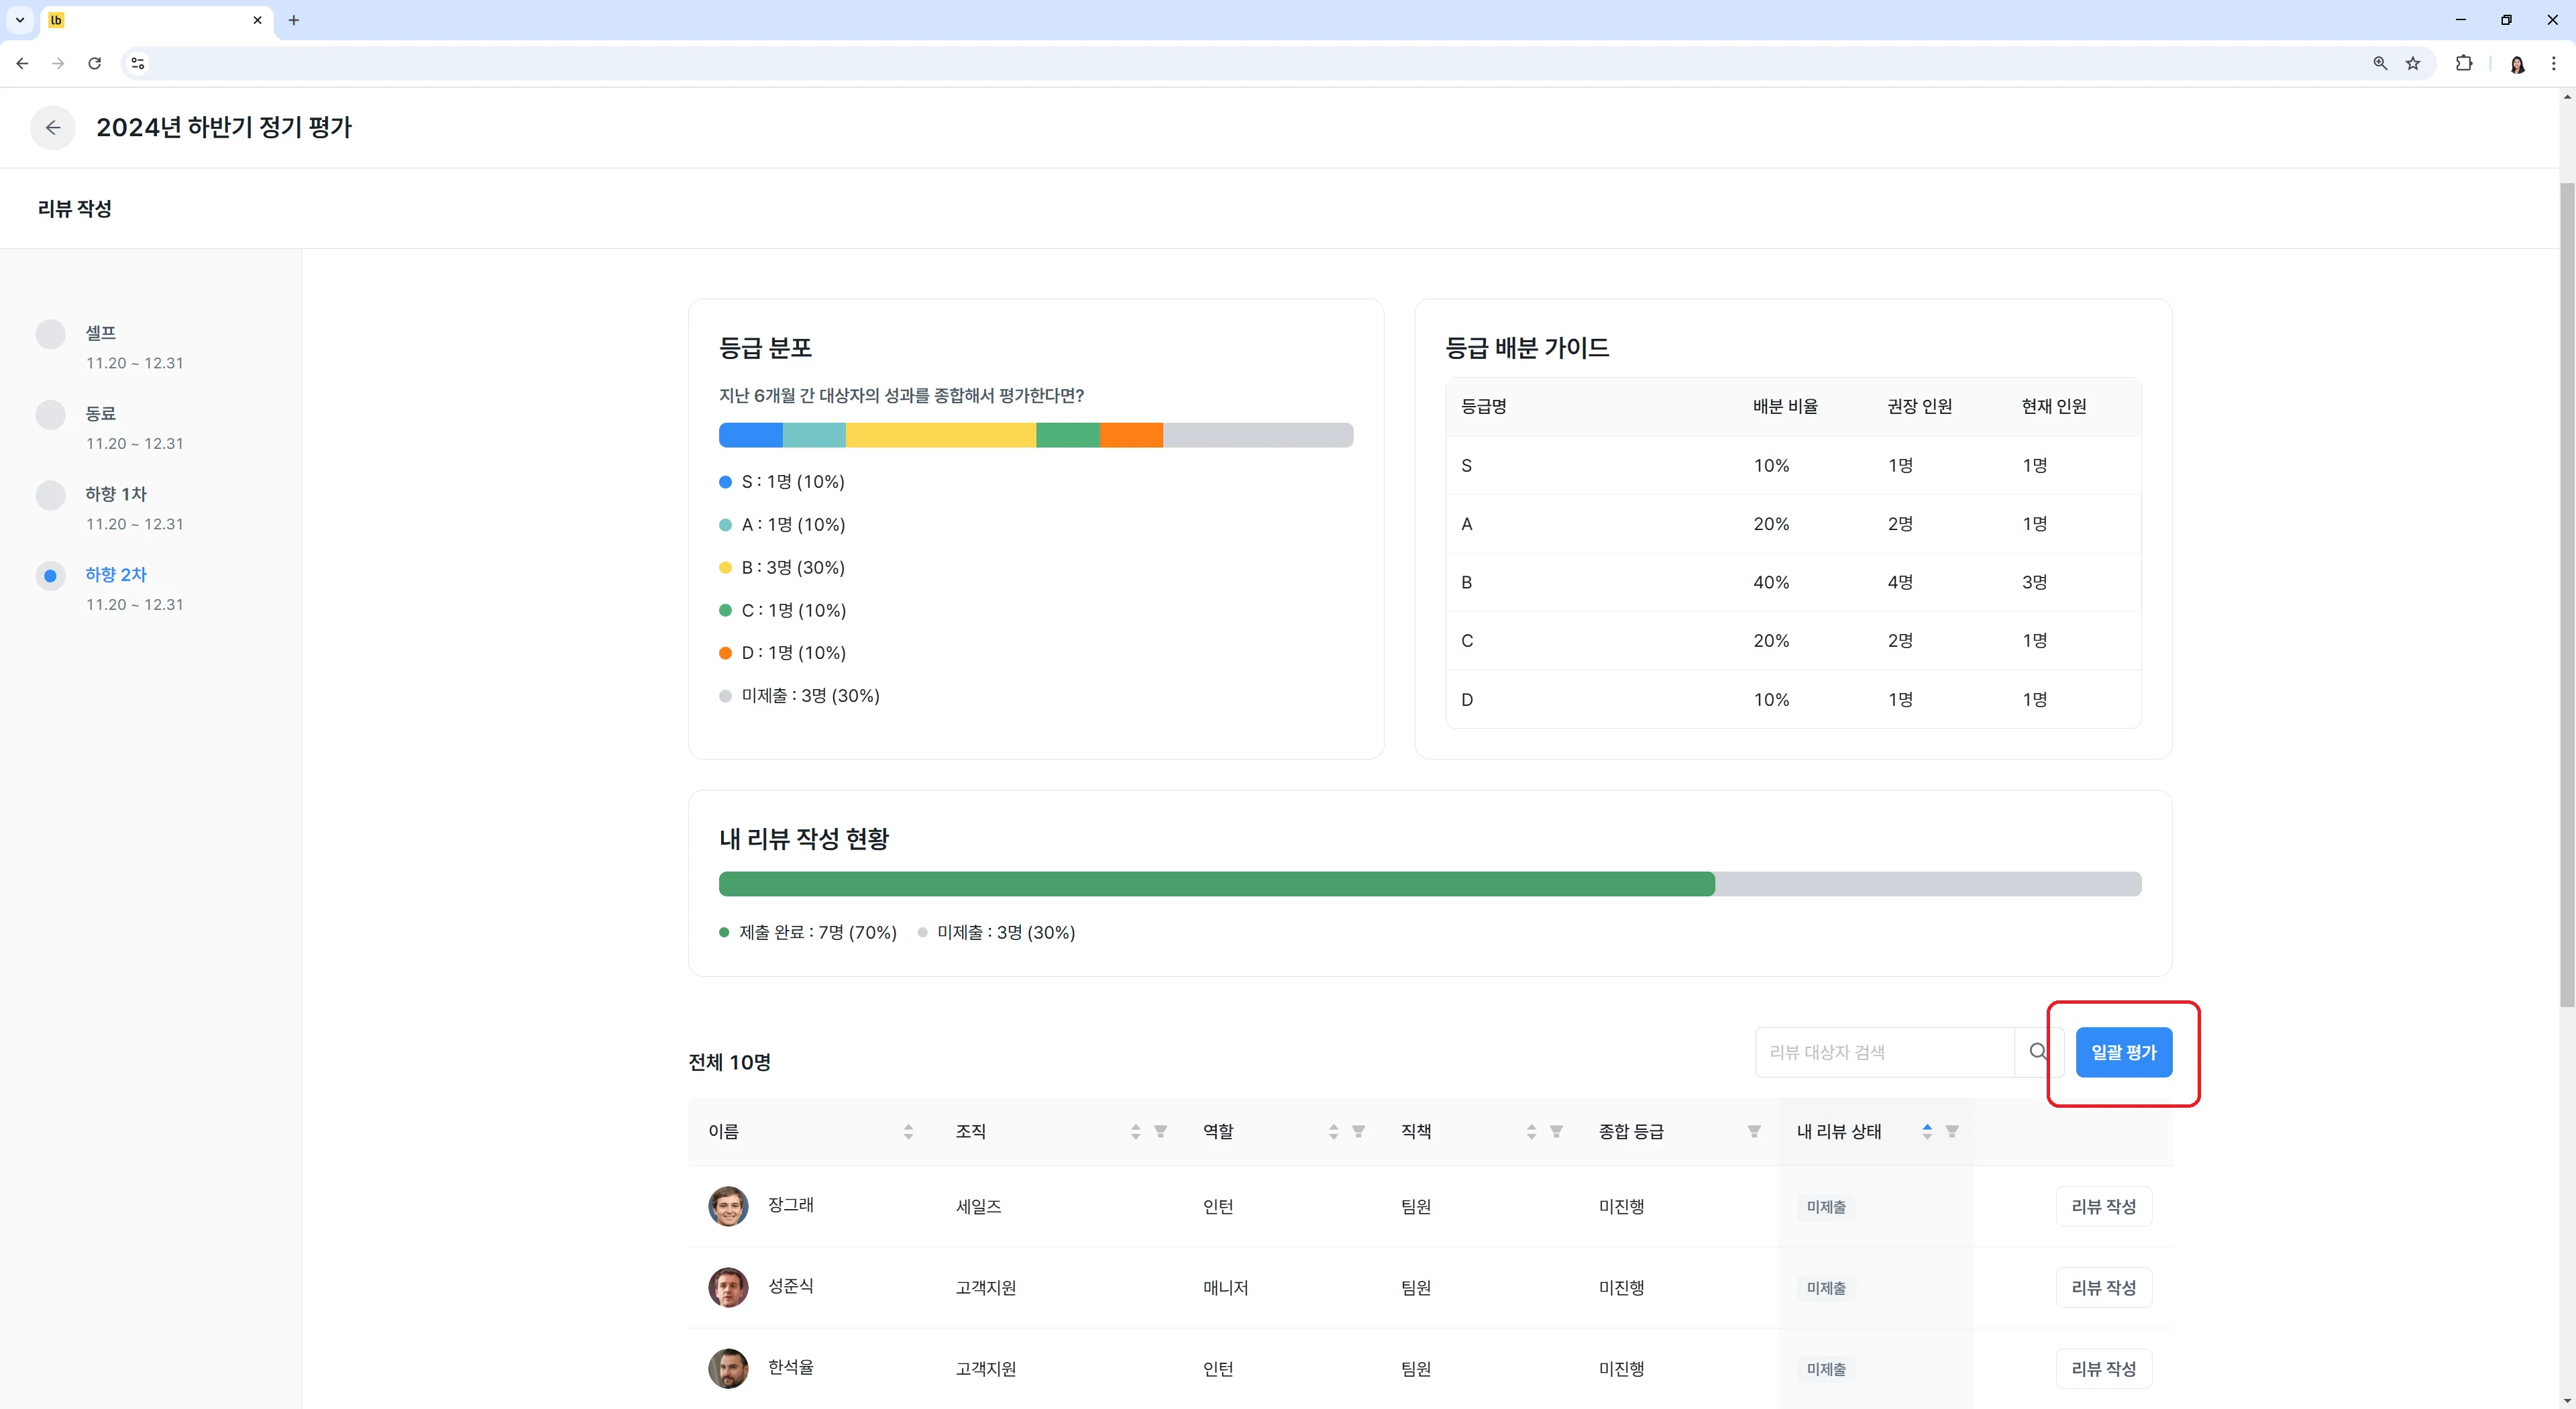Open a new browser tab
The height and width of the screenshot is (1409, 2576).
coord(293,20)
